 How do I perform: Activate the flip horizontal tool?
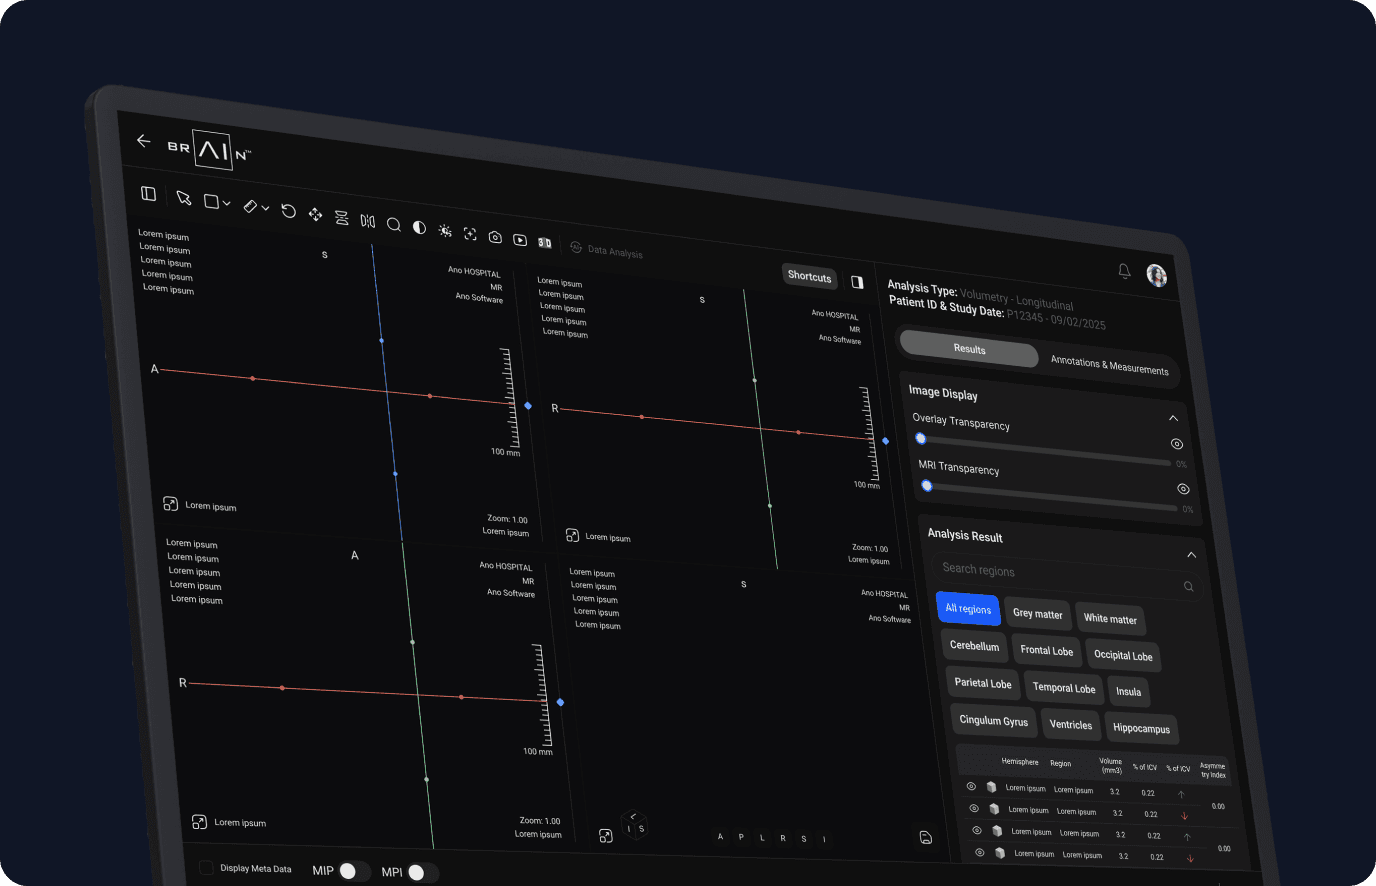tap(367, 220)
